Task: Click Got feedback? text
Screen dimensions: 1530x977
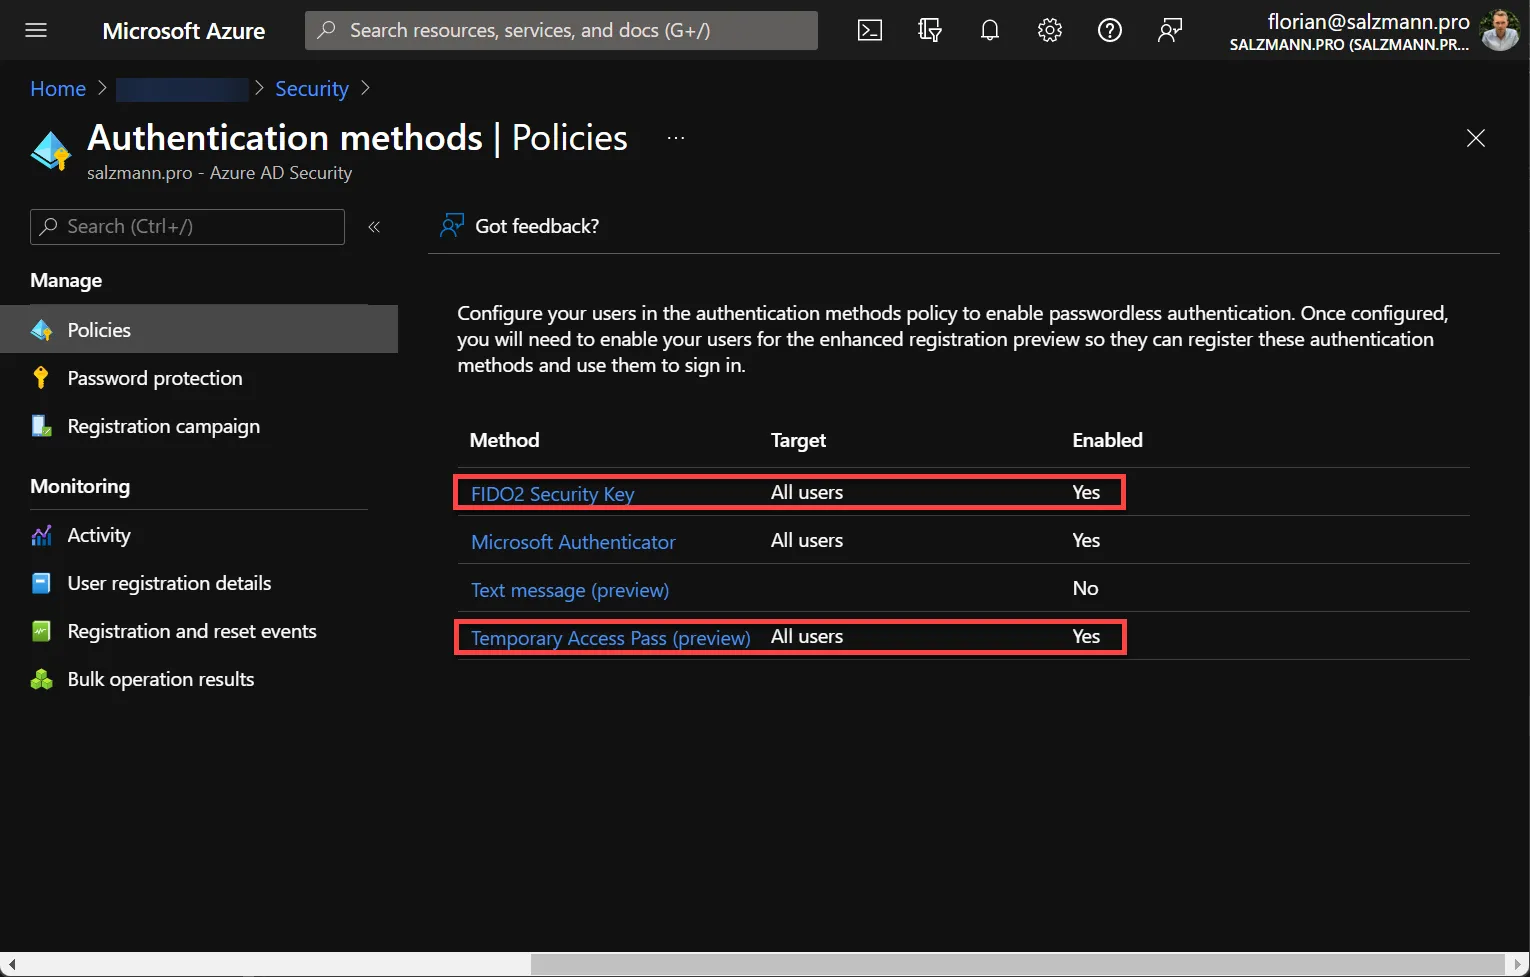Action: pyautogui.click(x=537, y=226)
